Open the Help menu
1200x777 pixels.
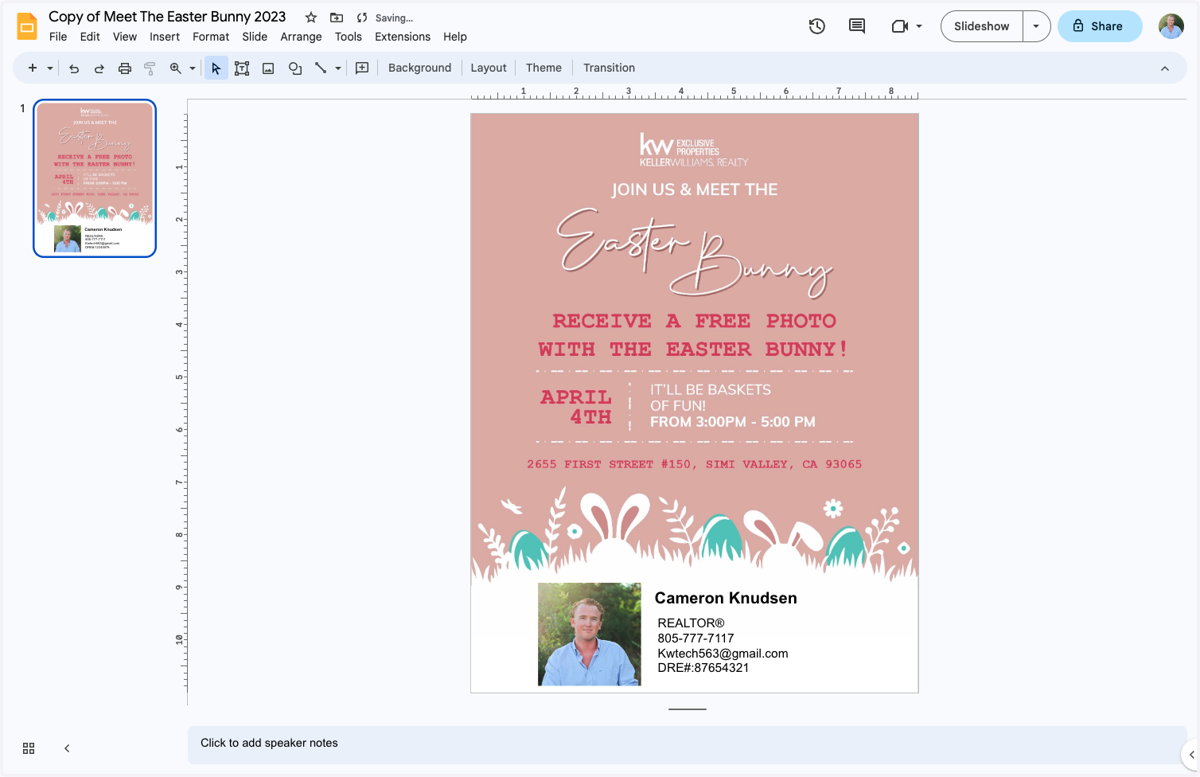(455, 37)
